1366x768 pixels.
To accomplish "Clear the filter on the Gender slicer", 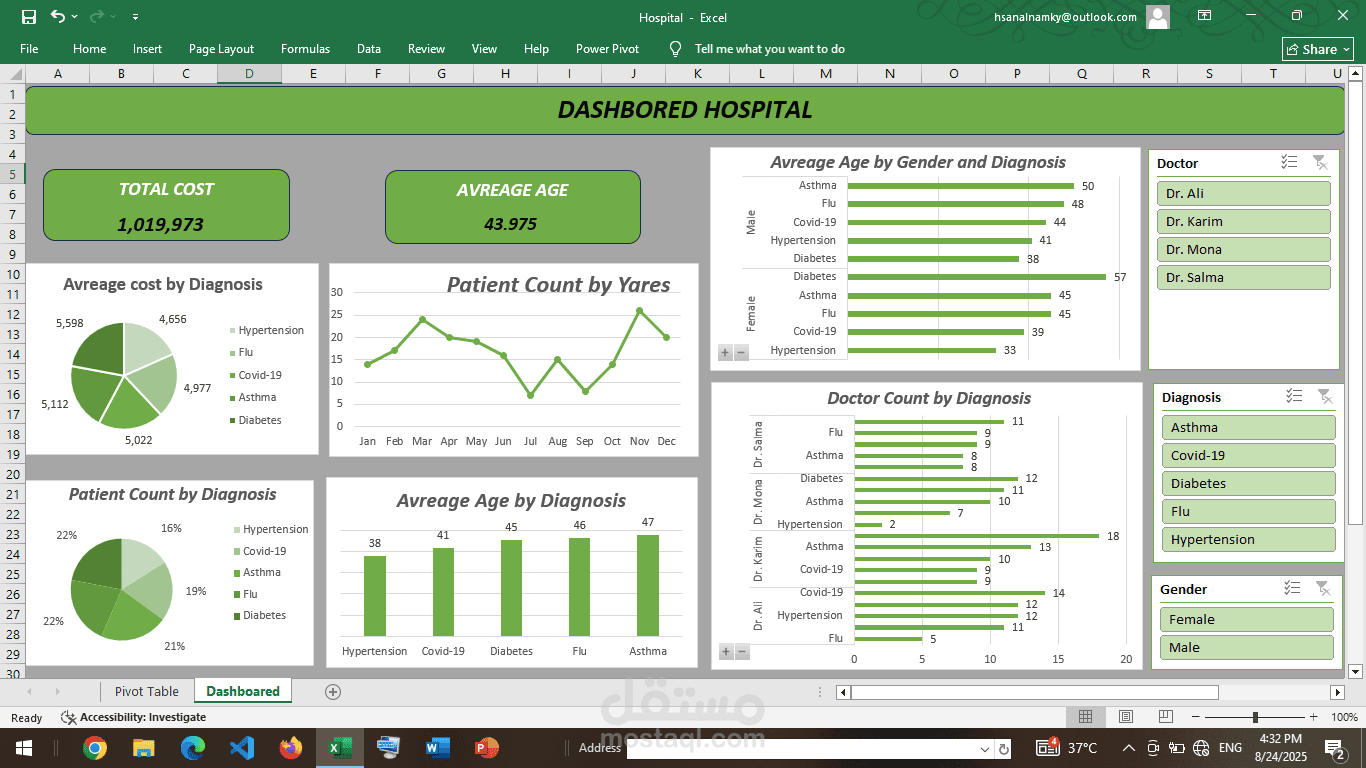I will click(1323, 588).
